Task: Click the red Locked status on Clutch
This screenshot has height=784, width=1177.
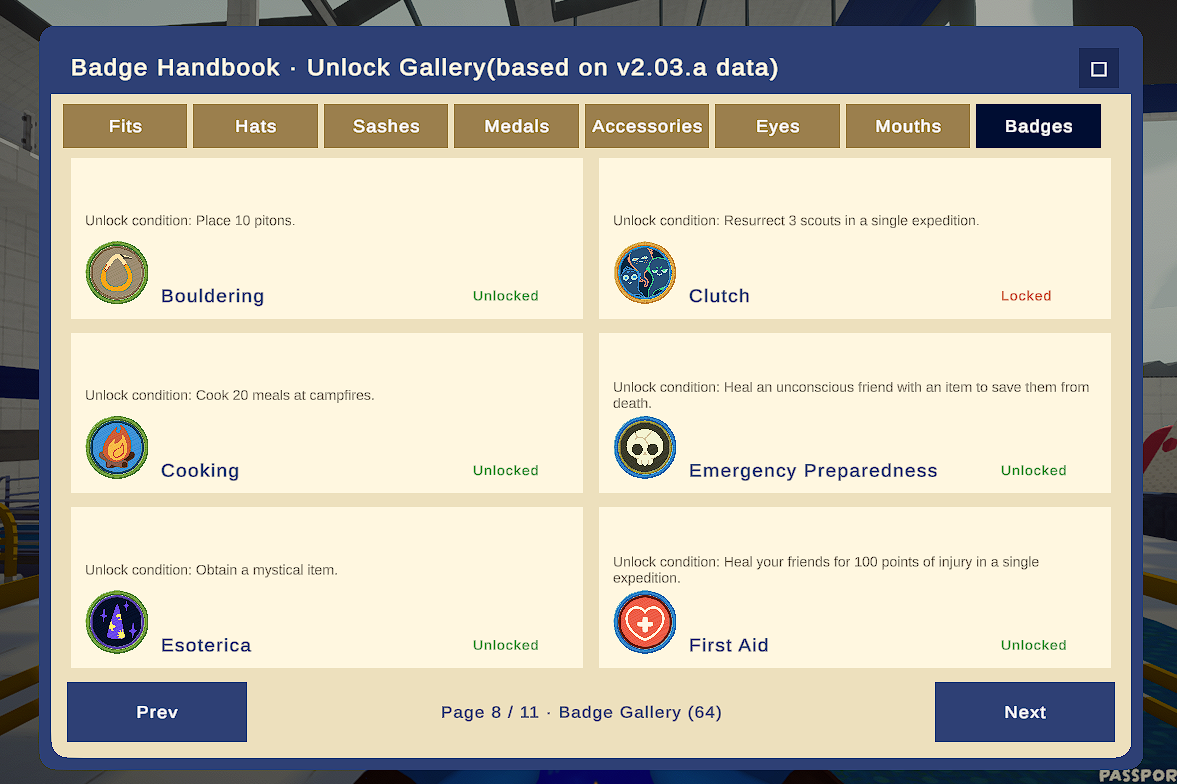Action: point(1025,296)
